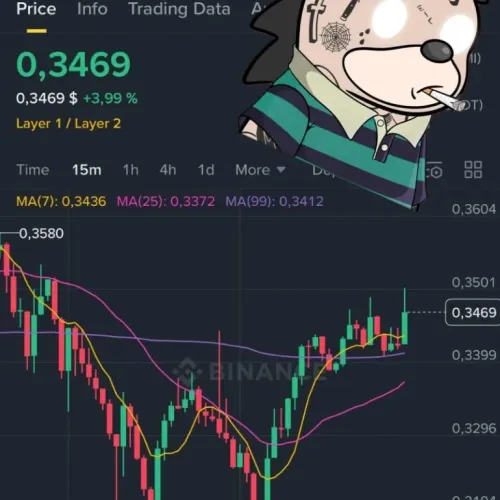This screenshot has width=500, height=500.
Task: Select the Time line chart option
Action: 33,170
